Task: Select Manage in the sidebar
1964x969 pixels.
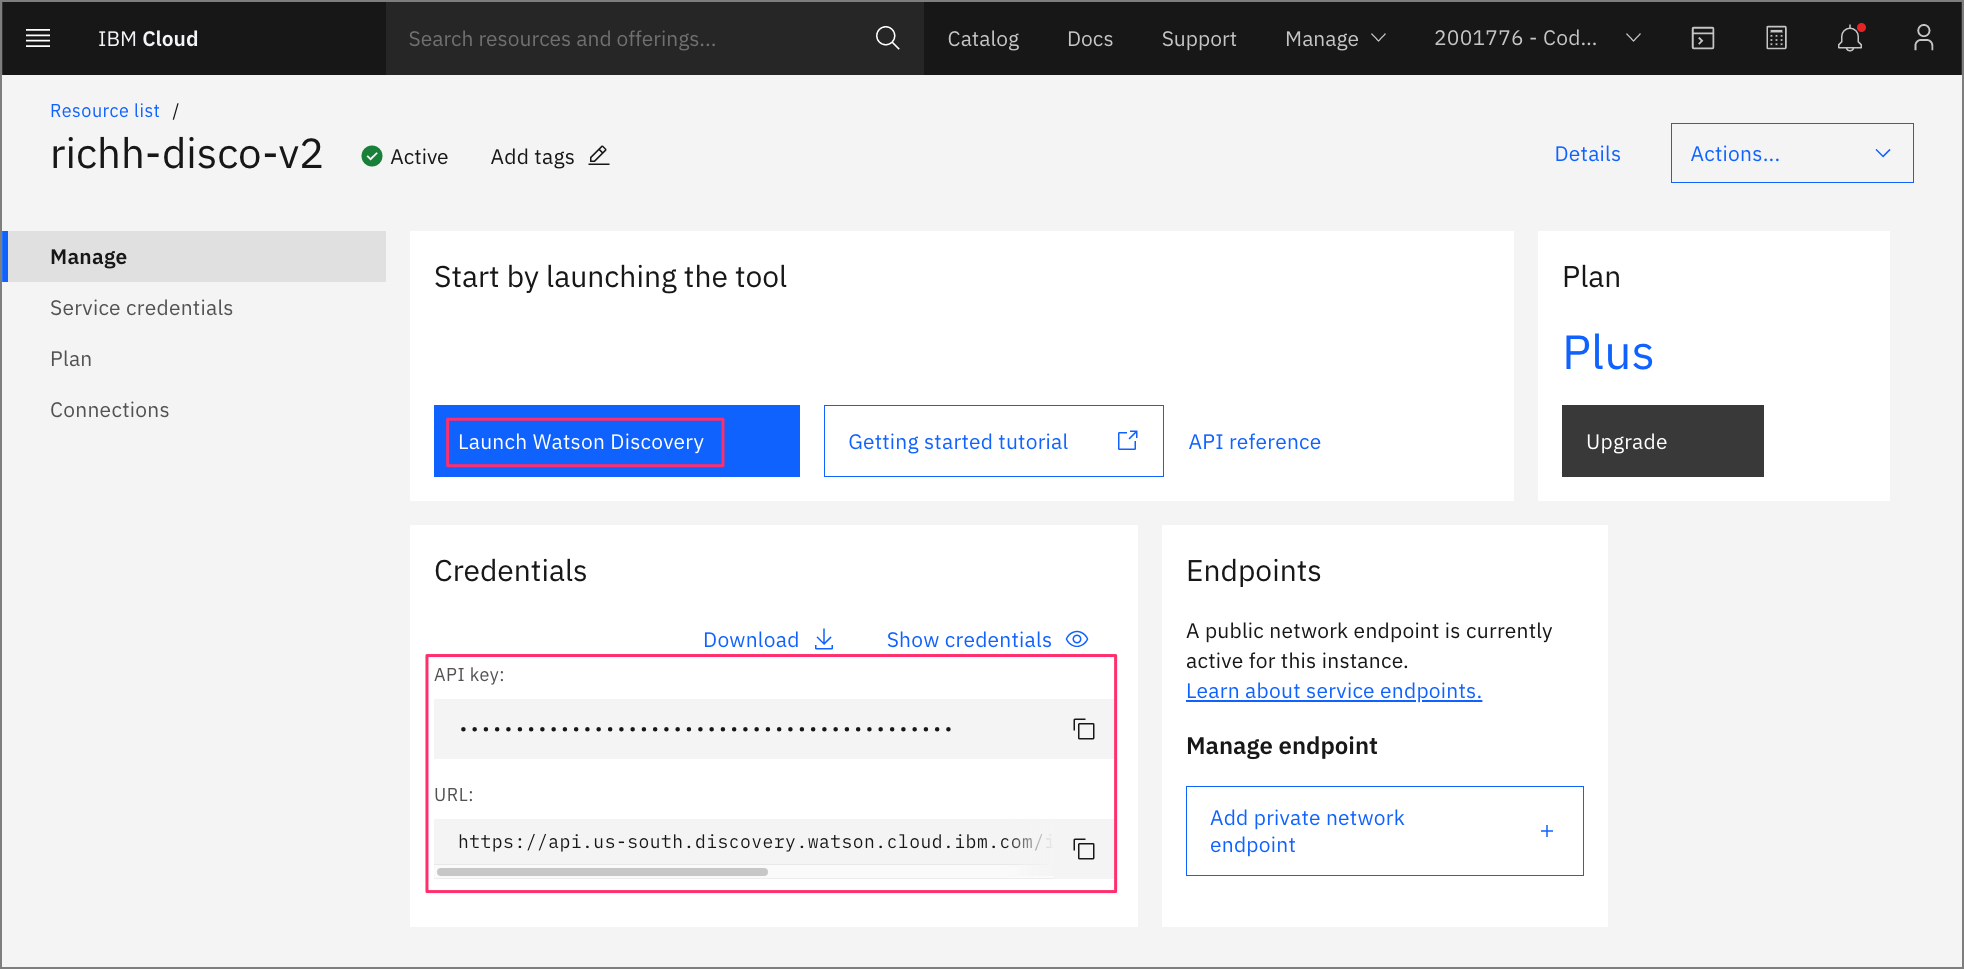Action: pyautogui.click(x=195, y=257)
